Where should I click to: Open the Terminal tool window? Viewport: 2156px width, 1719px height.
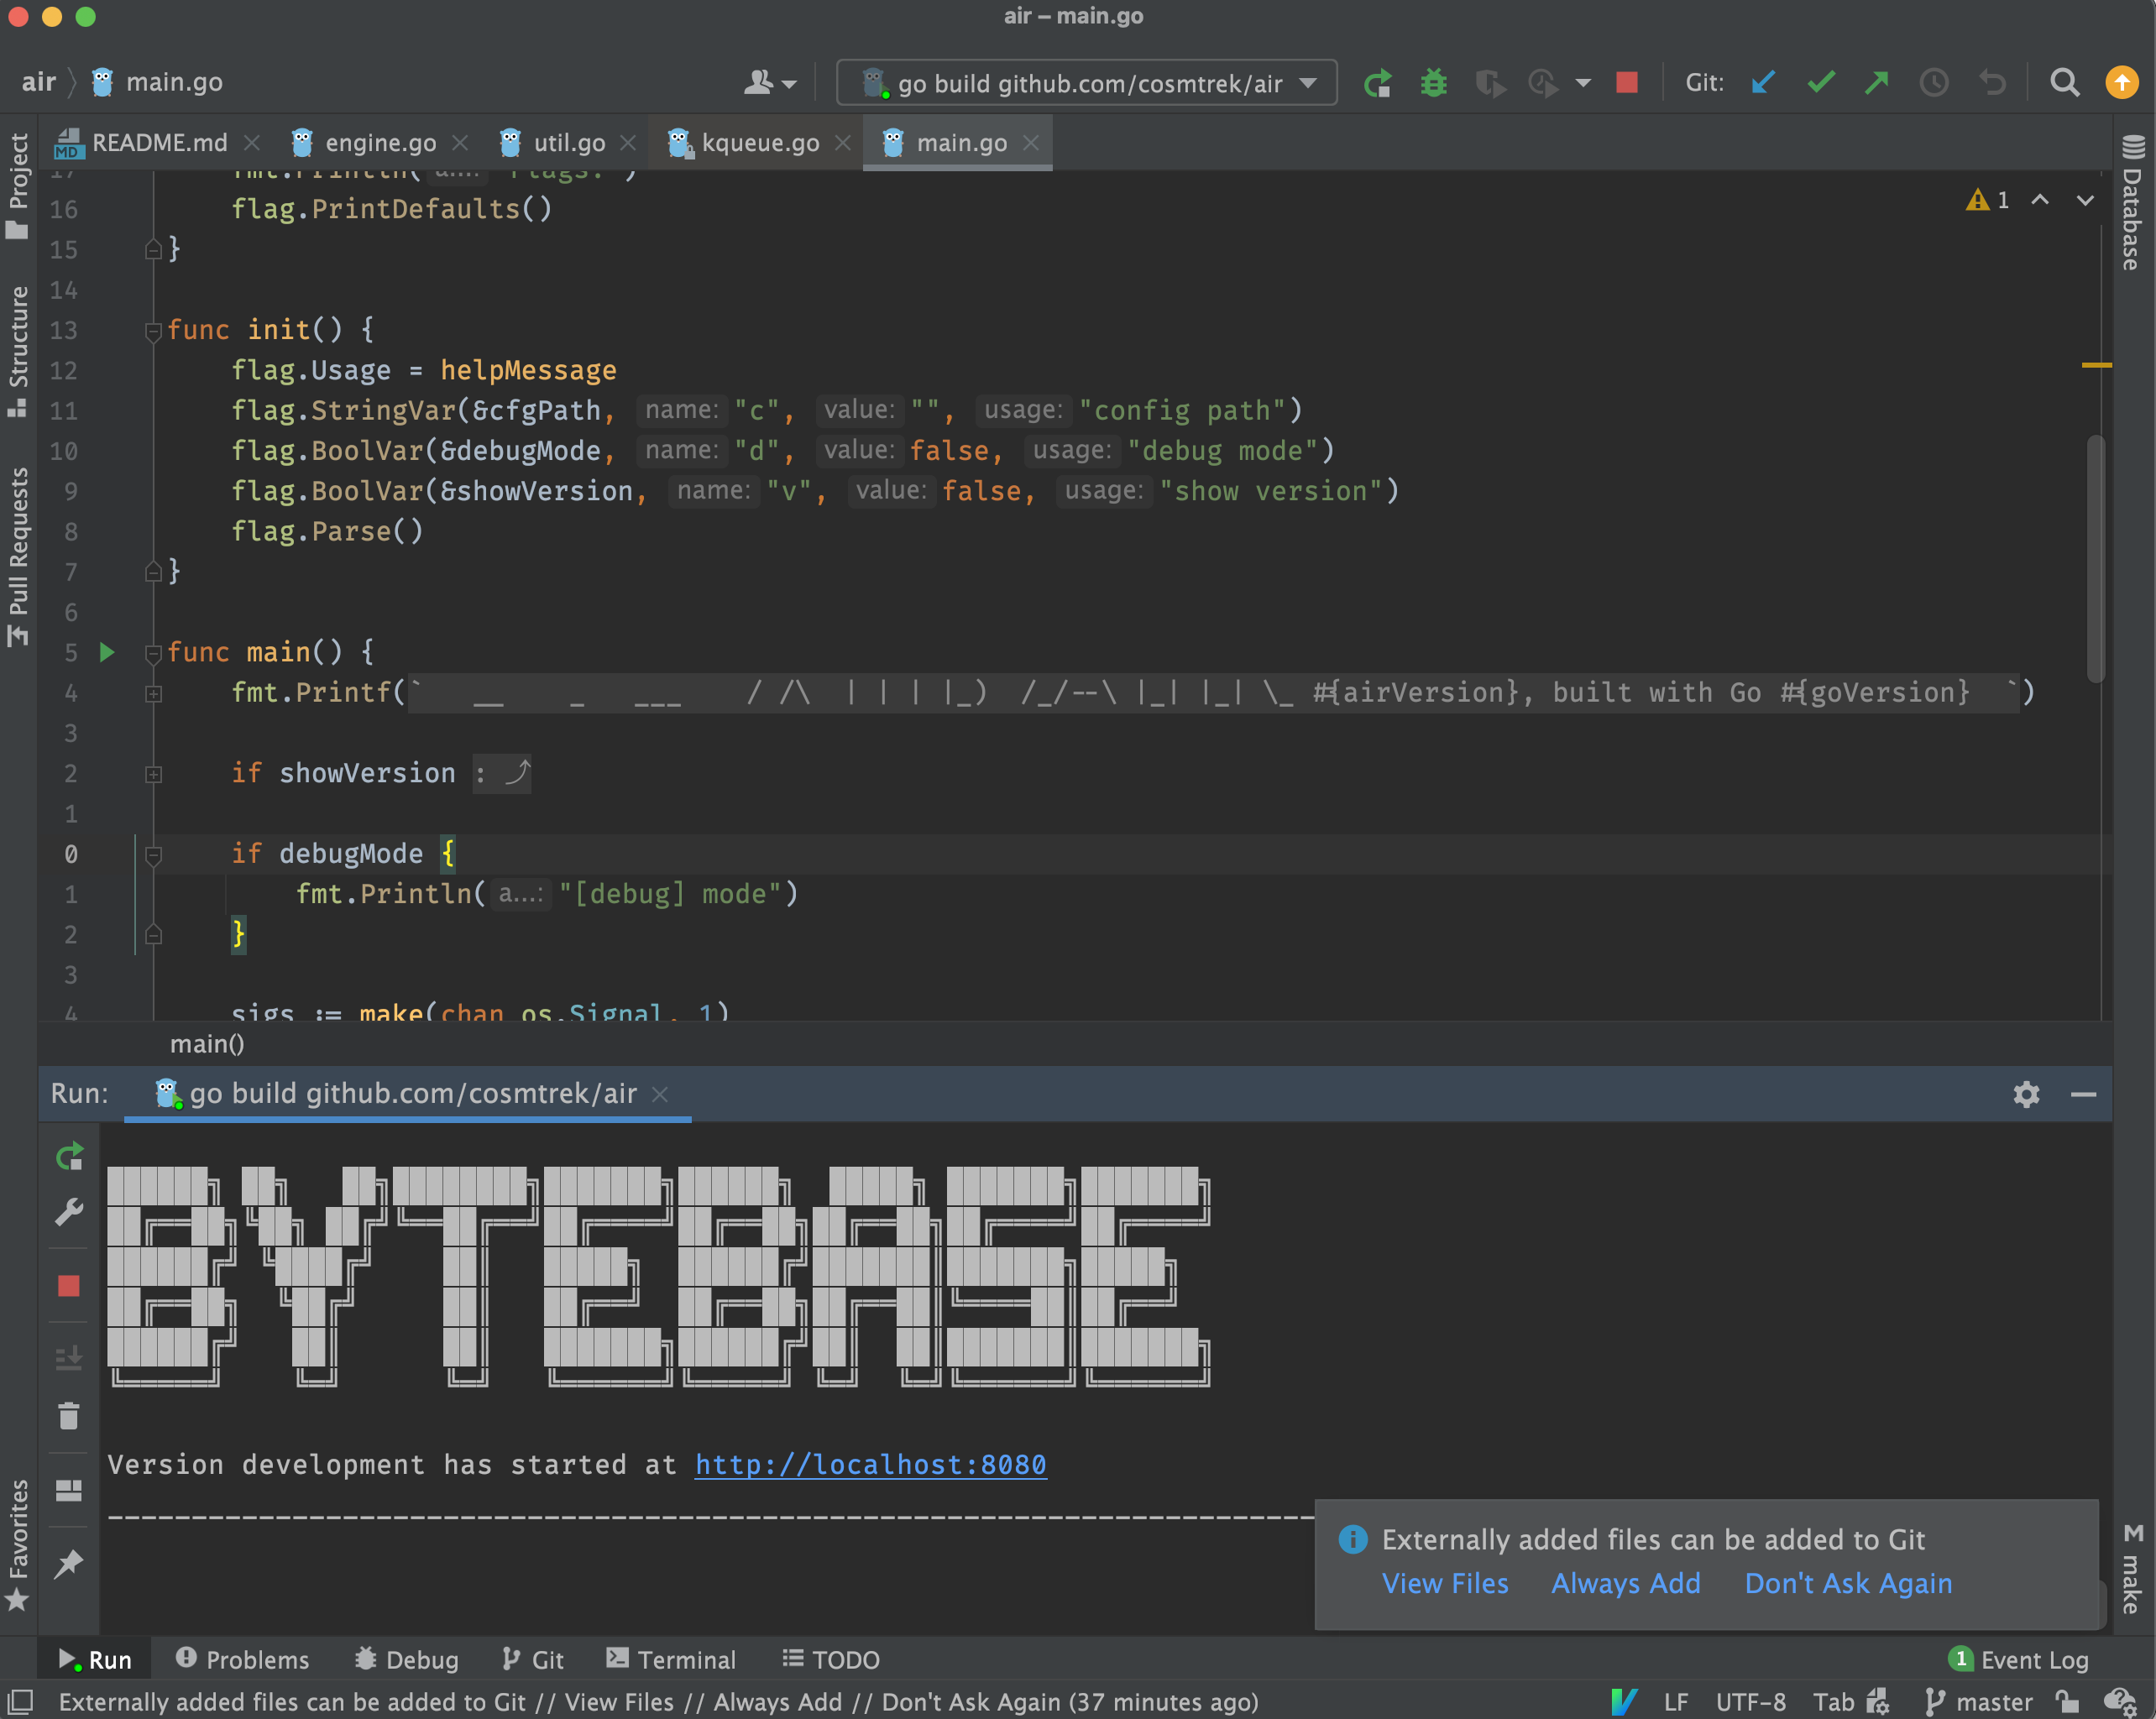[672, 1658]
